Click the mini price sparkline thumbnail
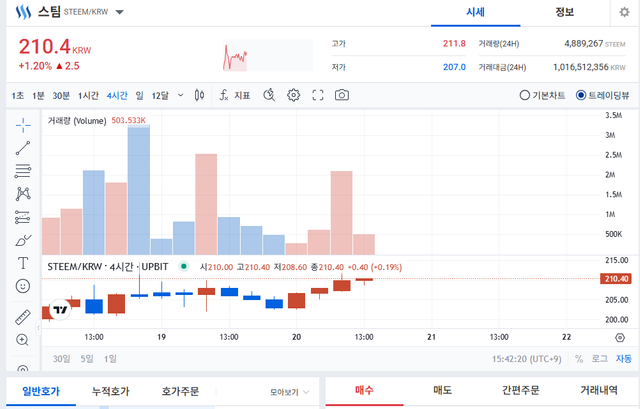The width and height of the screenshot is (640, 409). (x=268, y=56)
